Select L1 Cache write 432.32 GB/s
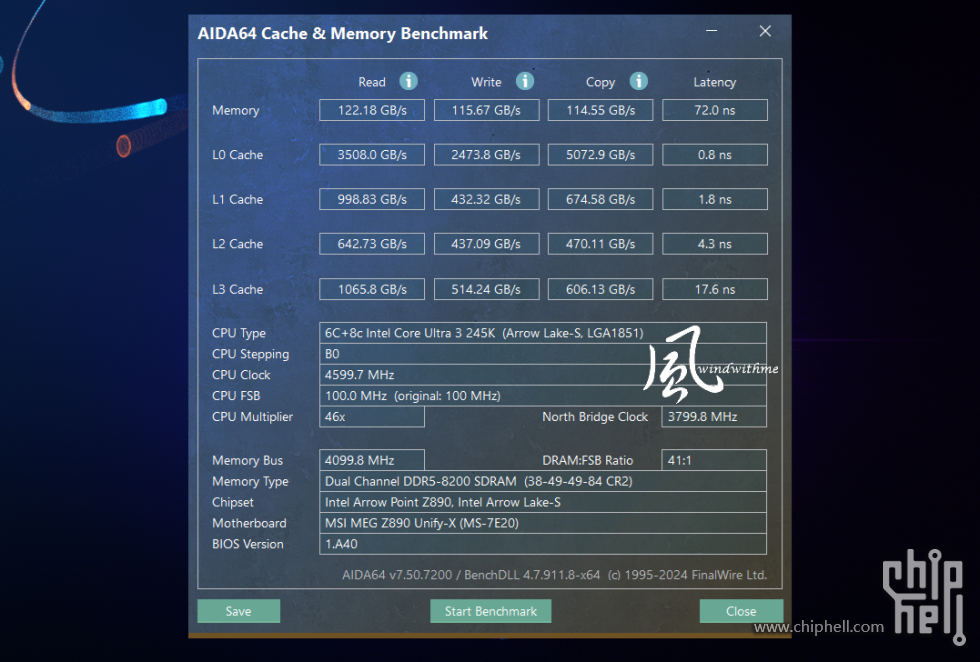The width and height of the screenshot is (980, 662). pyautogui.click(x=486, y=199)
